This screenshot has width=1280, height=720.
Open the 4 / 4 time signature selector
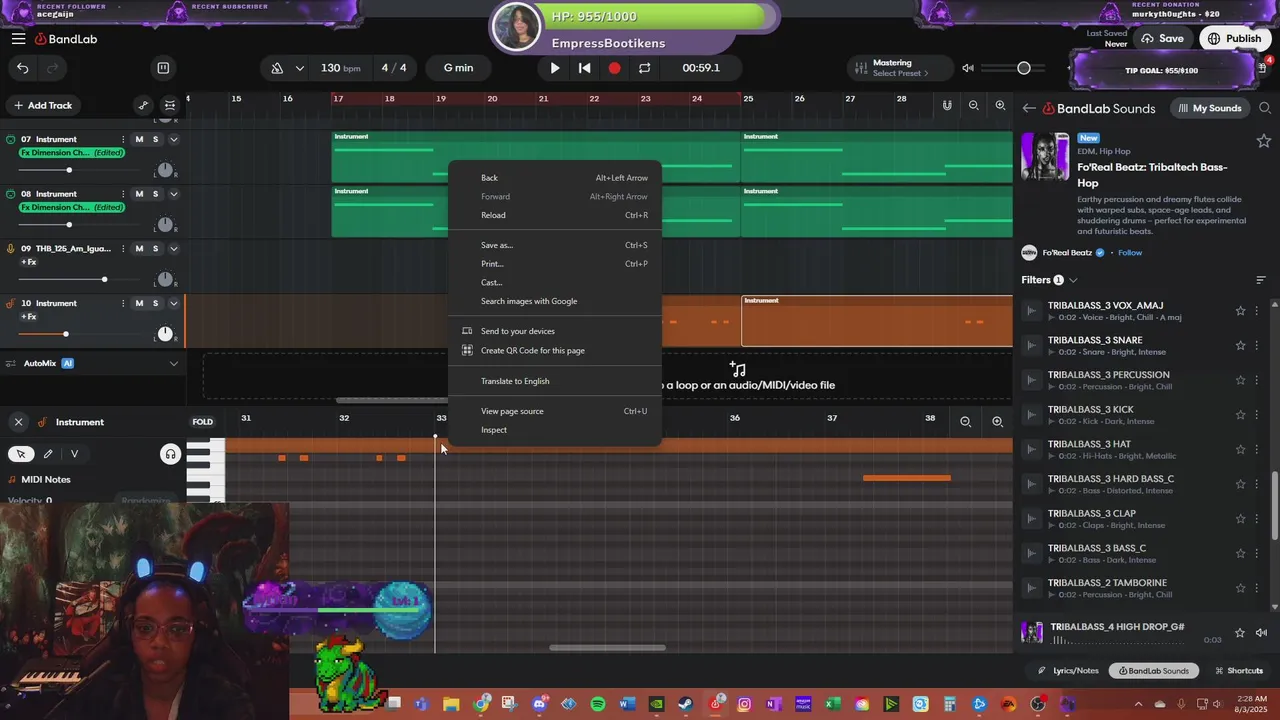tap(394, 68)
